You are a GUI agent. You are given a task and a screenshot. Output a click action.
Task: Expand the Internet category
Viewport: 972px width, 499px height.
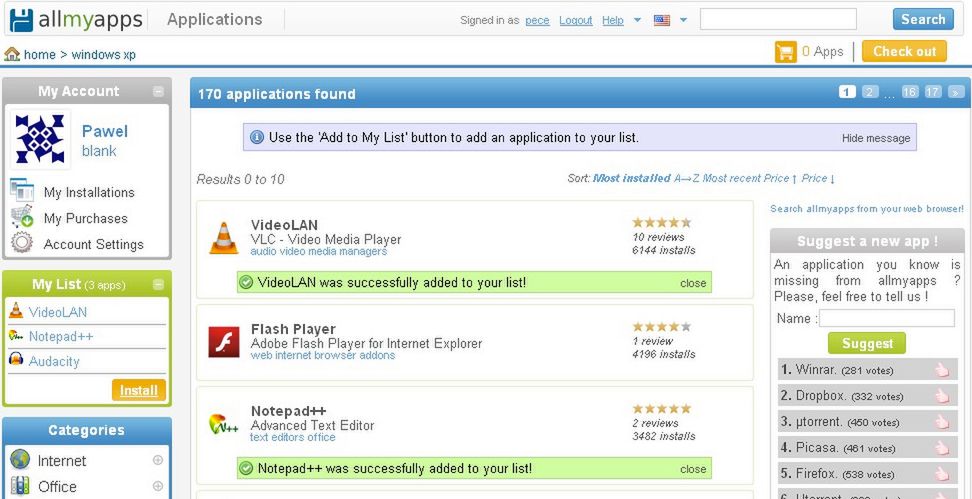158,460
